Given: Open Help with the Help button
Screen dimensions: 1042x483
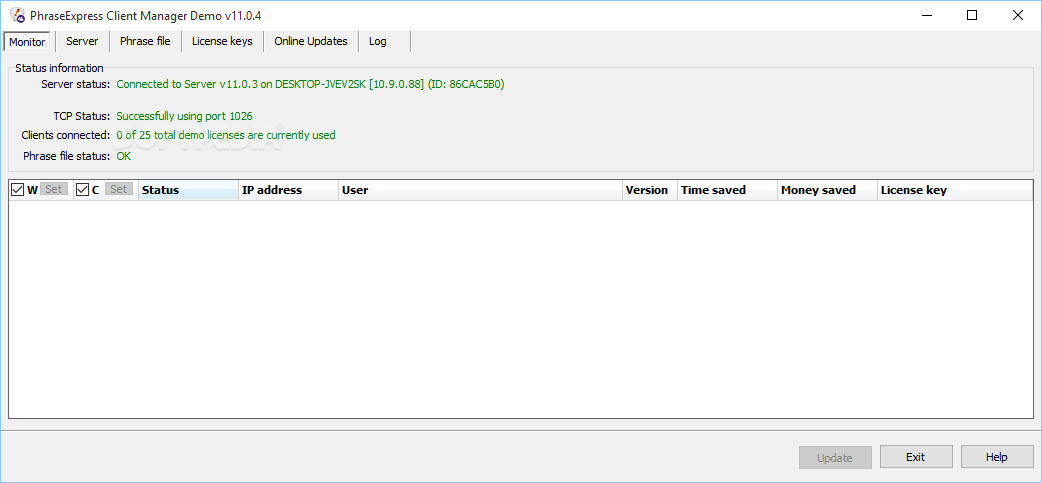Looking at the screenshot, I should point(997,457).
